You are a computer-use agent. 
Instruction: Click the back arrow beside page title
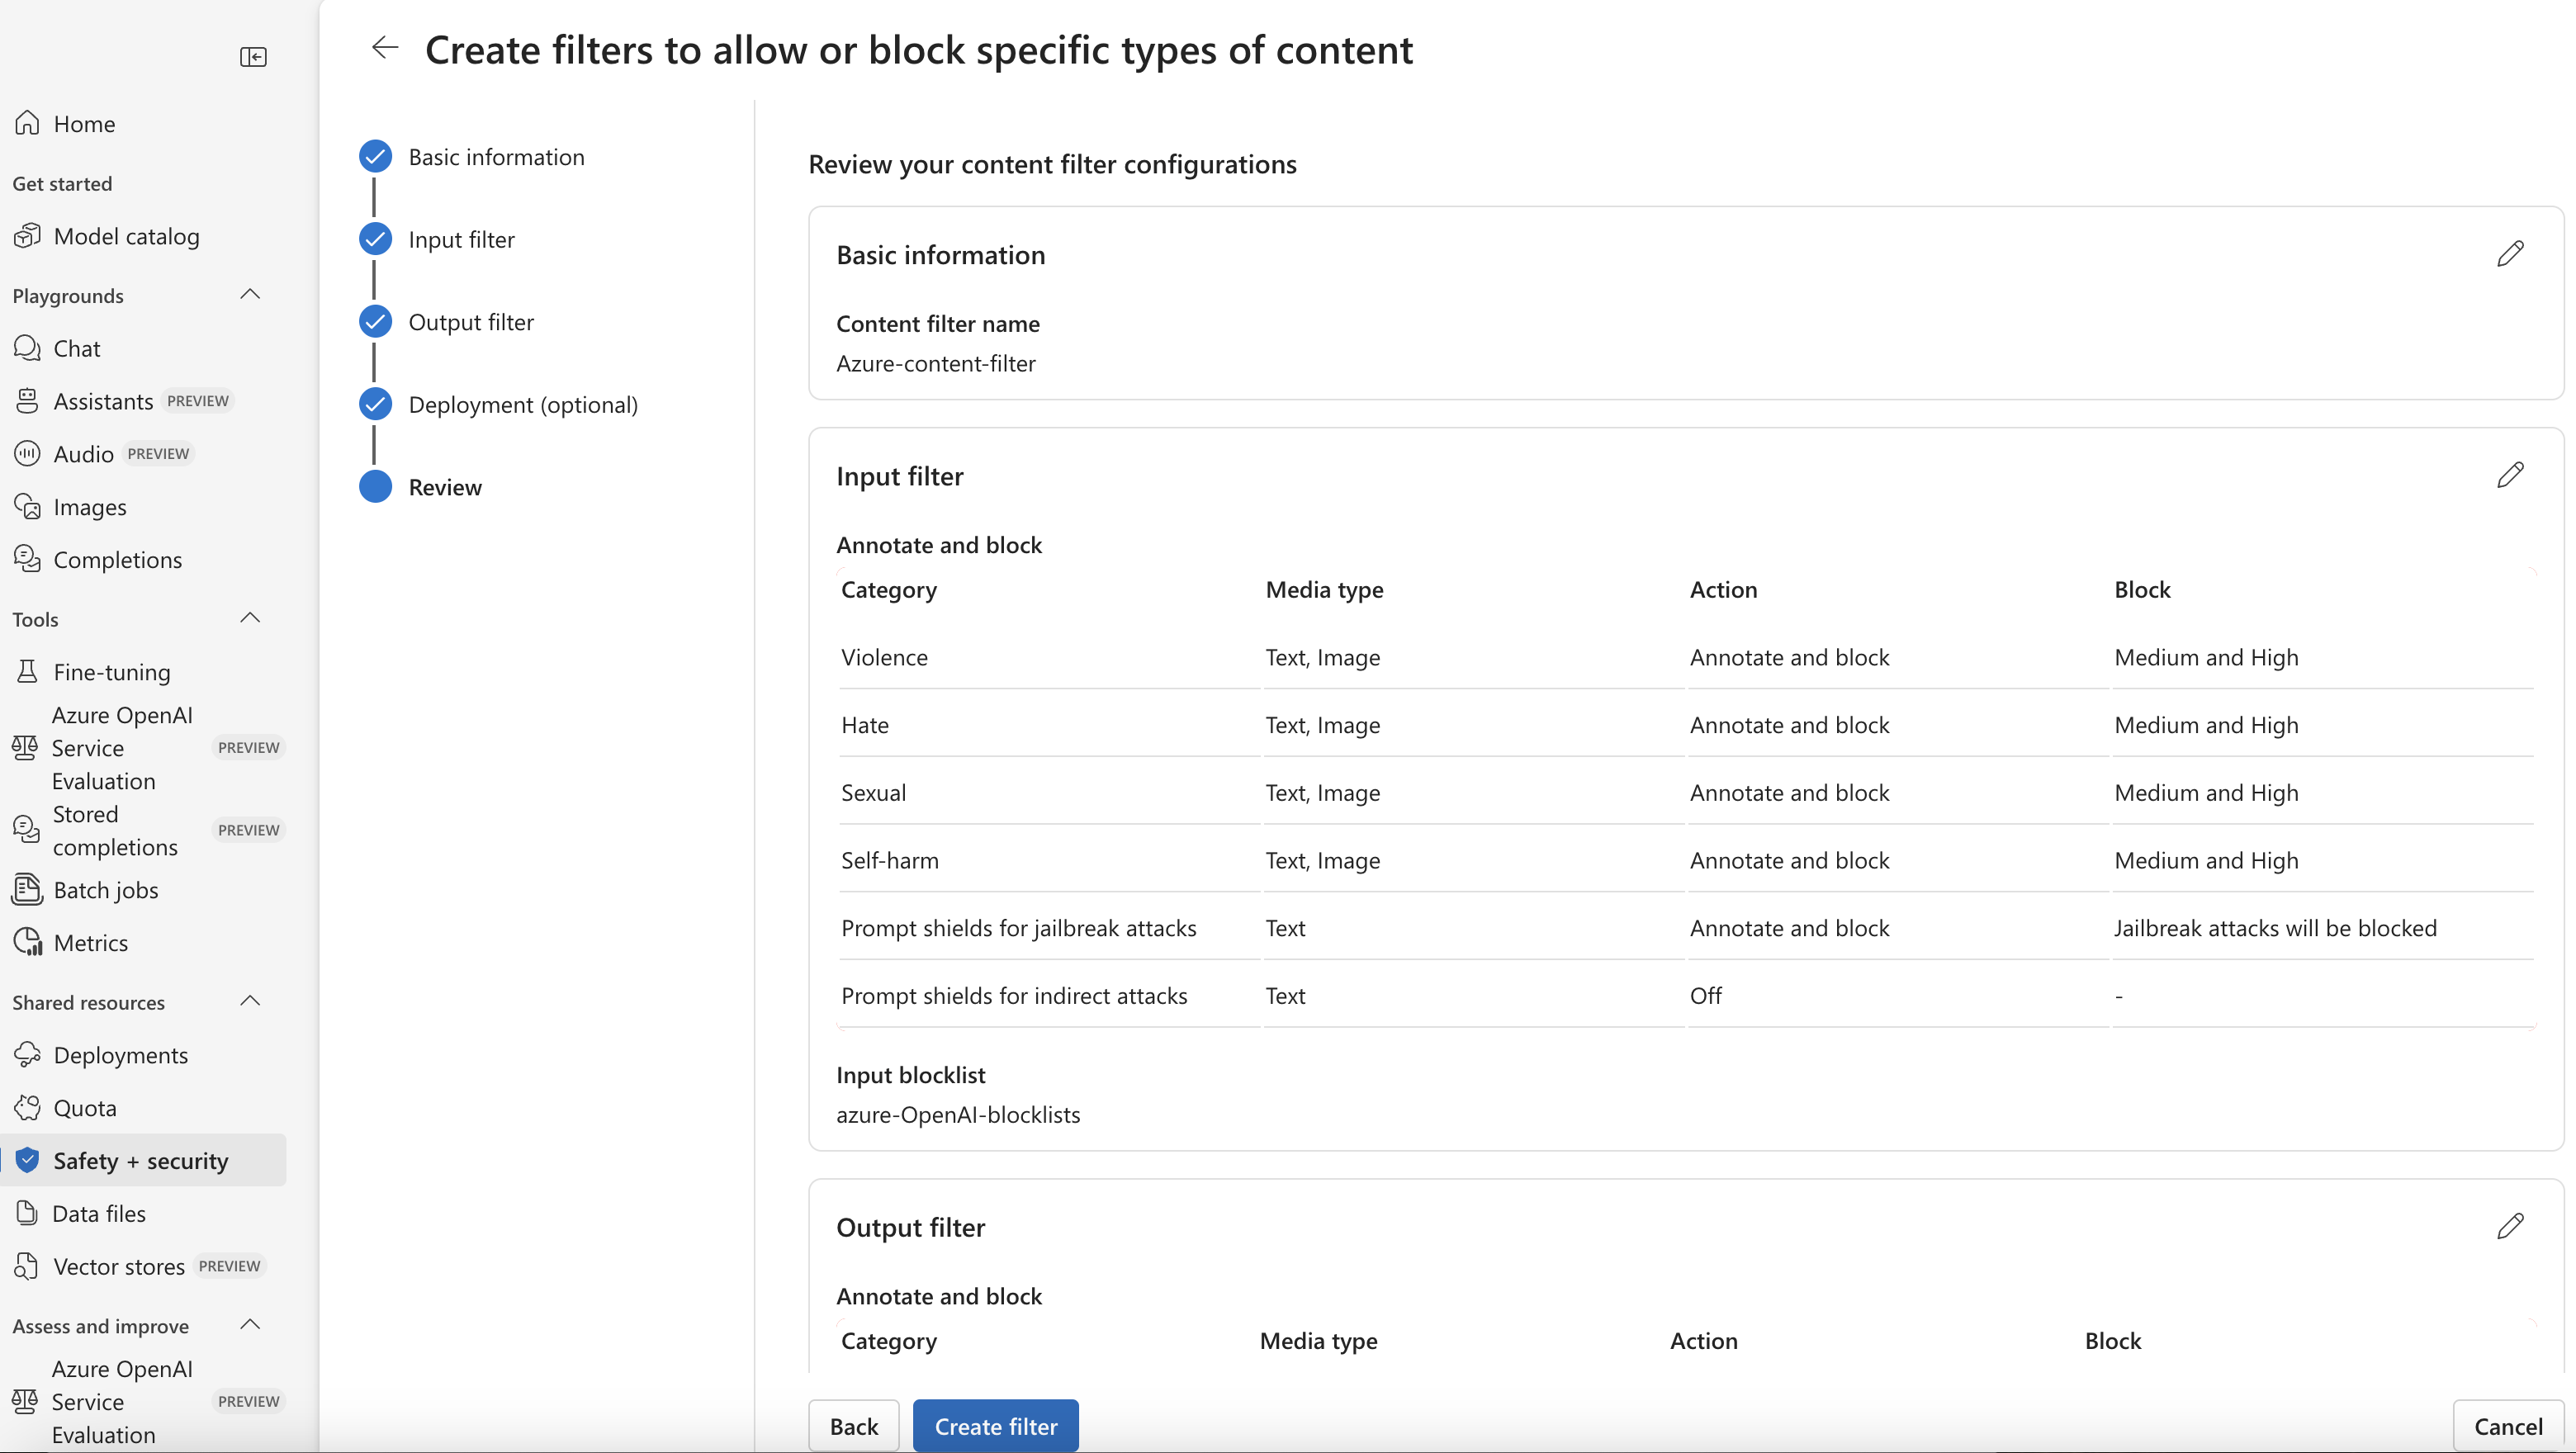point(384,48)
